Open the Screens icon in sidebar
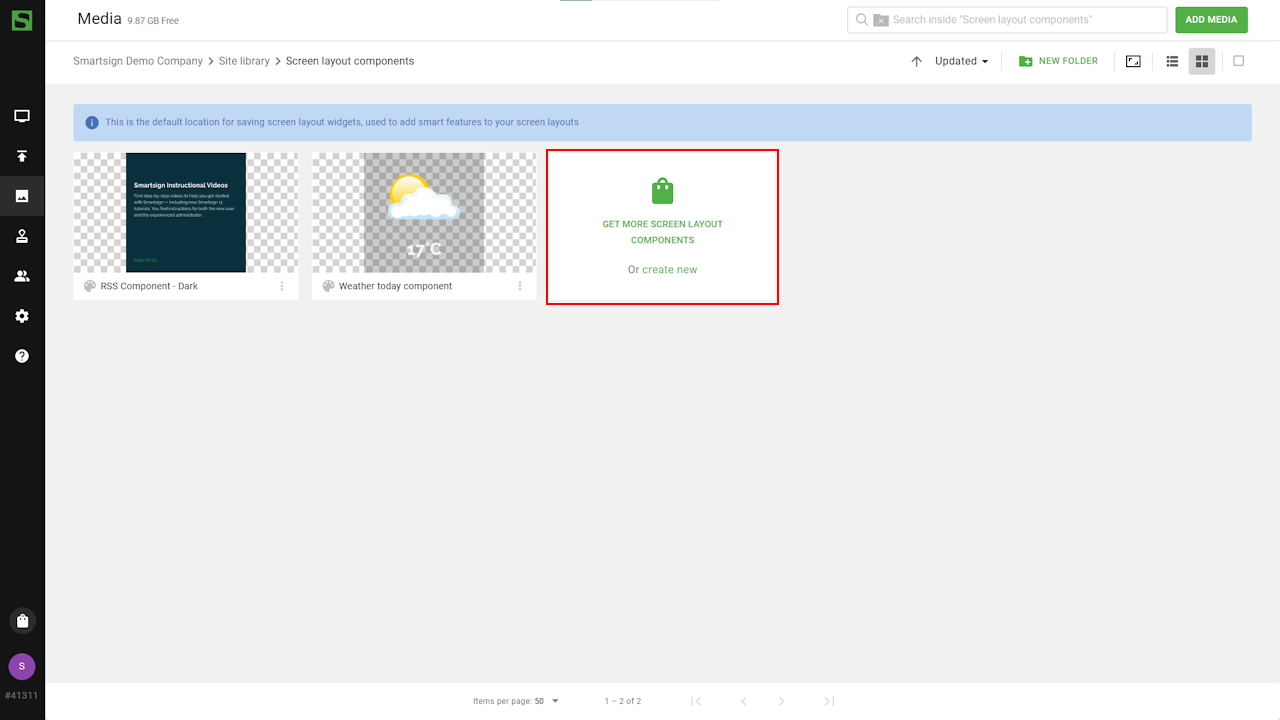 [x=22, y=116]
